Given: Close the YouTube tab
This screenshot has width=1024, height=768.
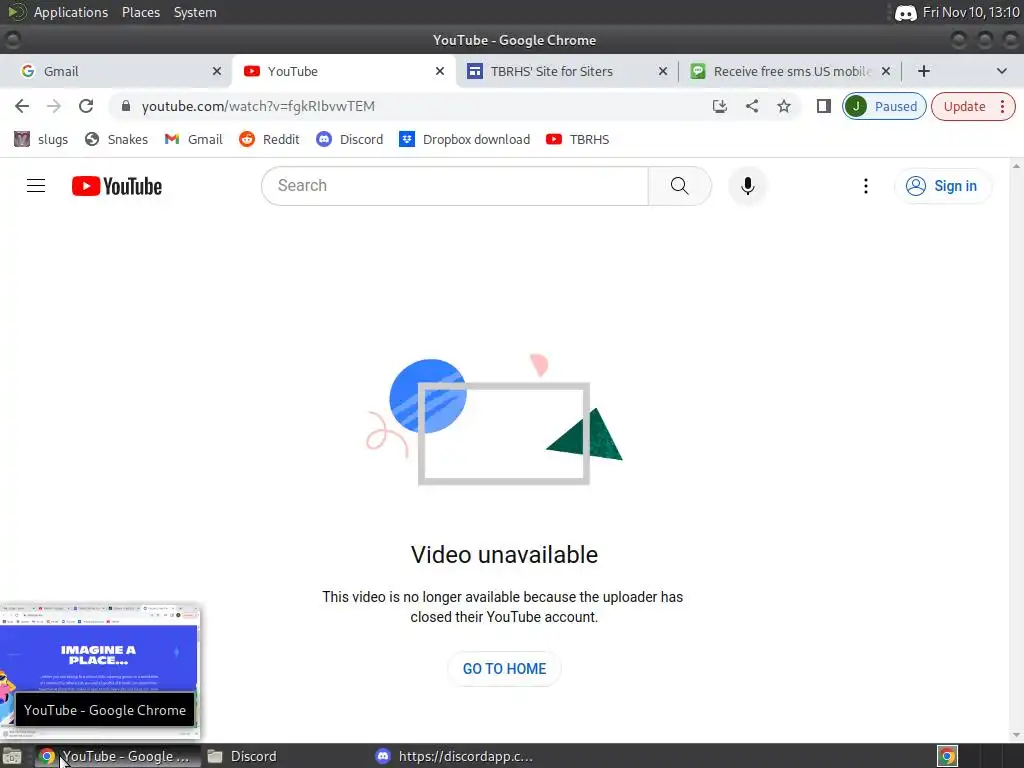Looking at the screenshot, I should 440,71.
